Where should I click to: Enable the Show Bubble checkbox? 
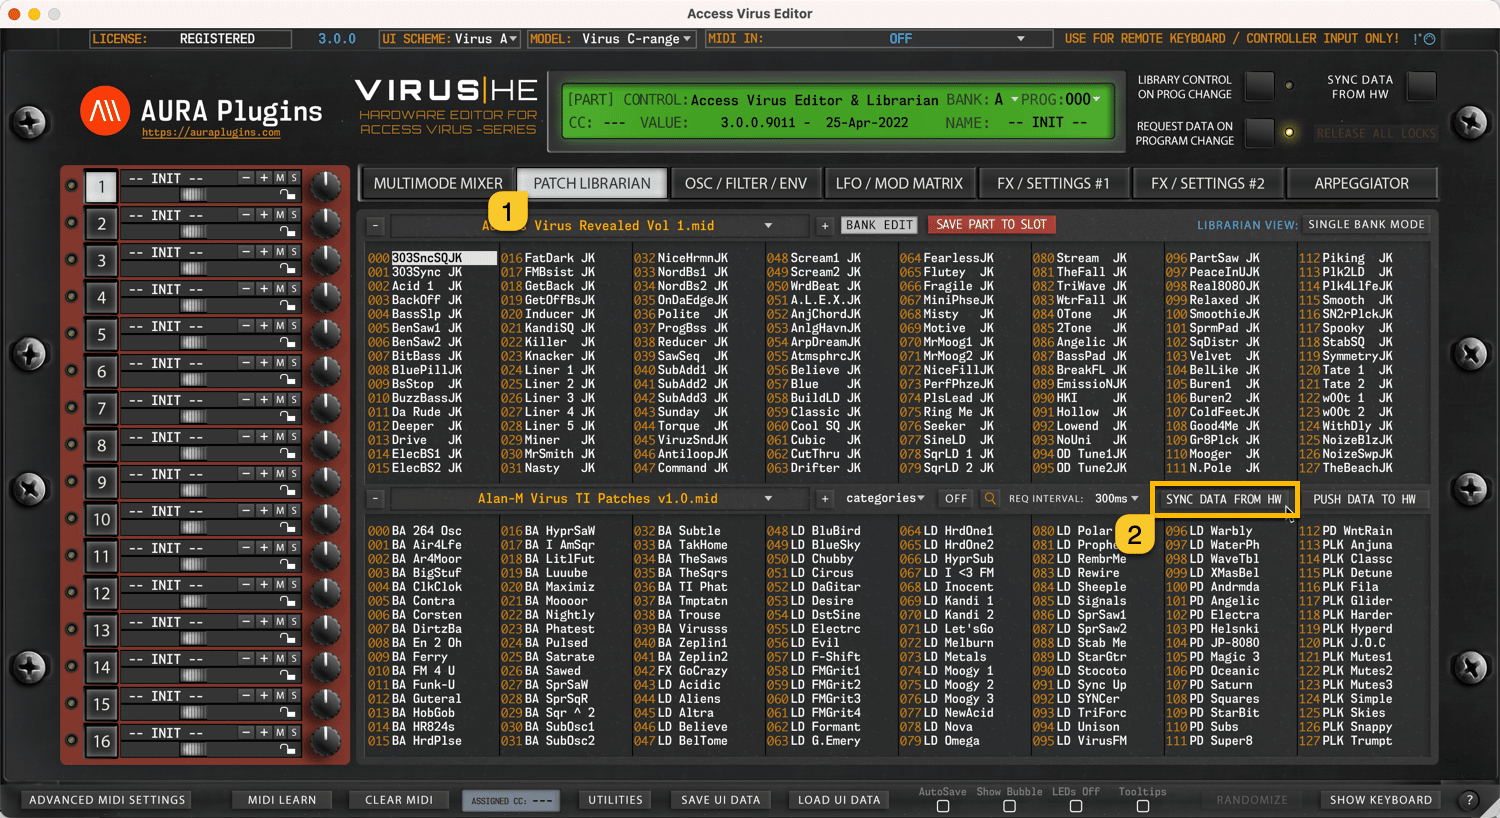1009,806
